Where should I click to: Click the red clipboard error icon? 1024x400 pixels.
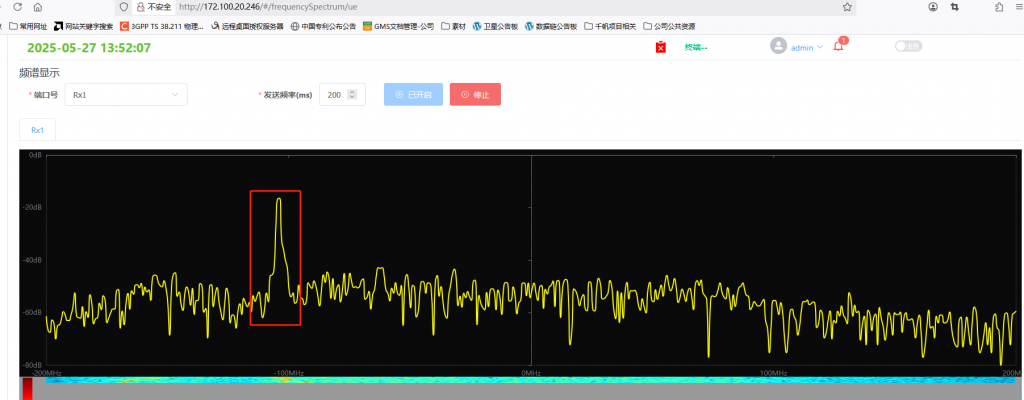661,47
